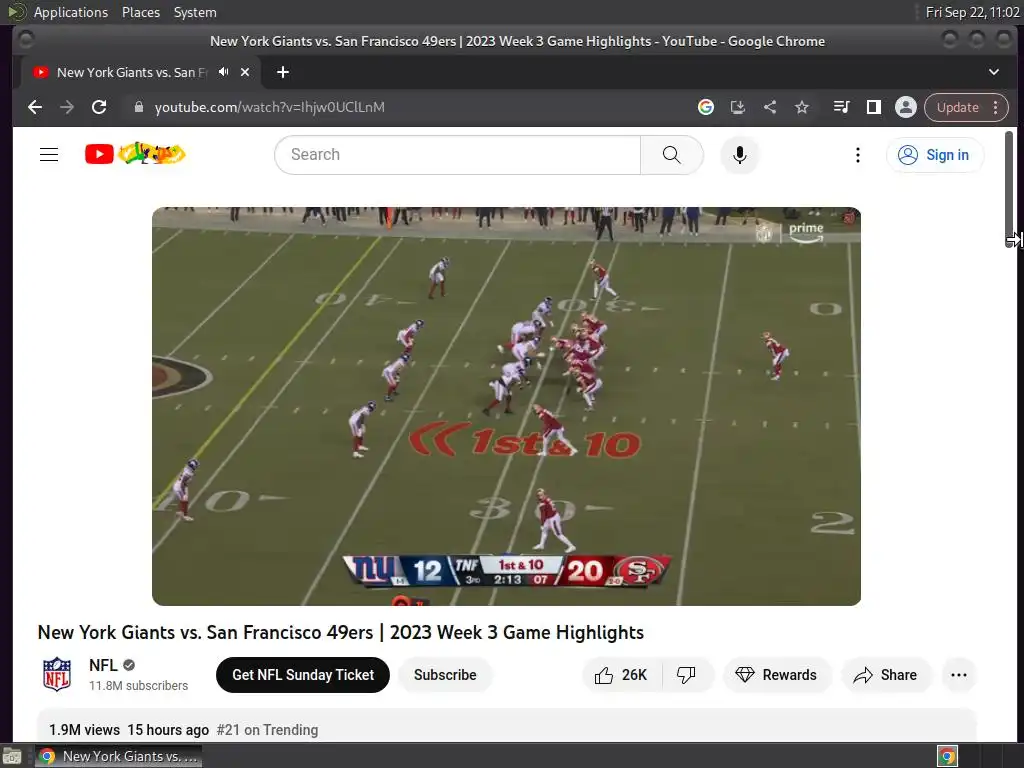
Task: Share the video using Share button
Action: coord(886,675)
